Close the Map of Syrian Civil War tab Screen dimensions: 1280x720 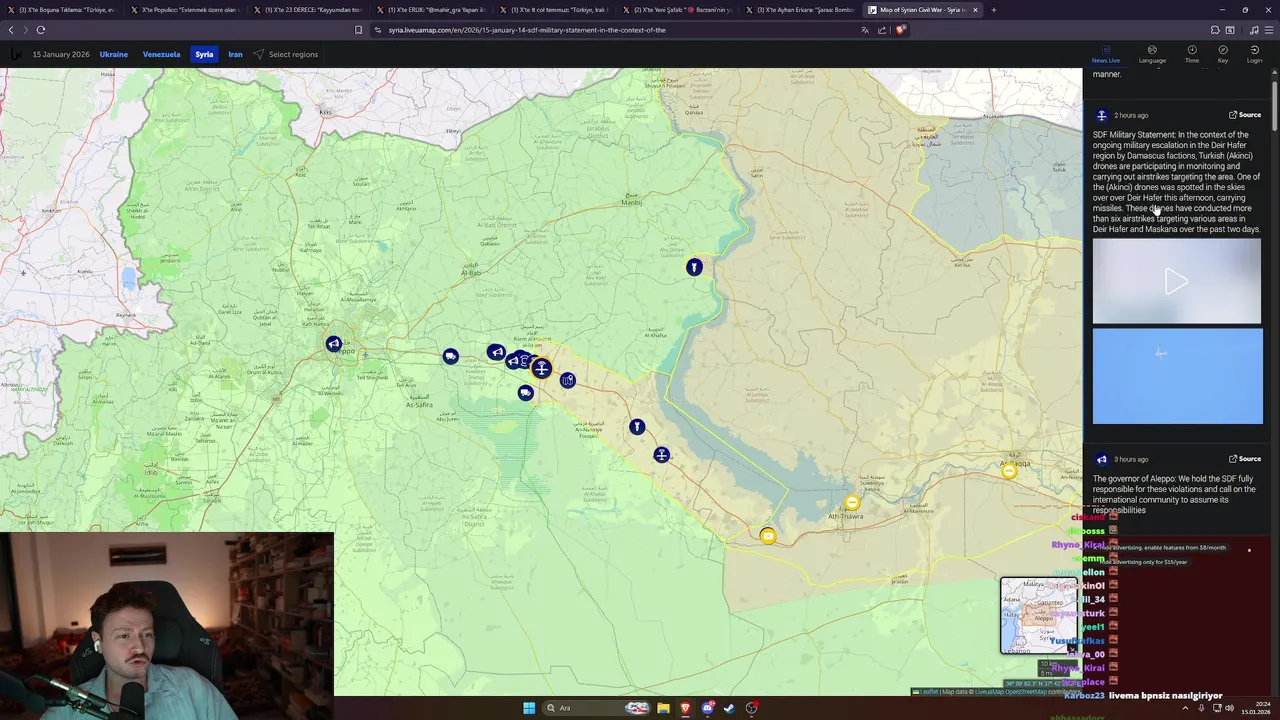tap(975, 10)
